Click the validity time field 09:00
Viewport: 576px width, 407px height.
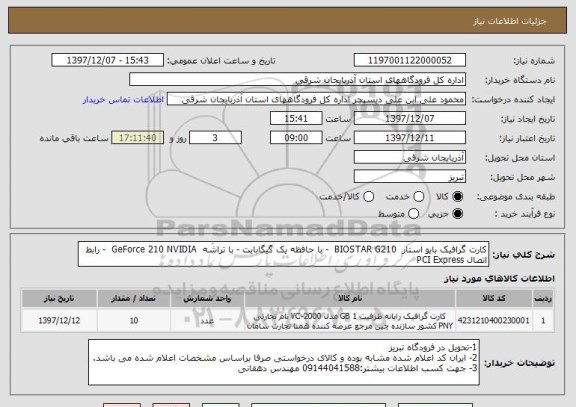coord(296,138)
